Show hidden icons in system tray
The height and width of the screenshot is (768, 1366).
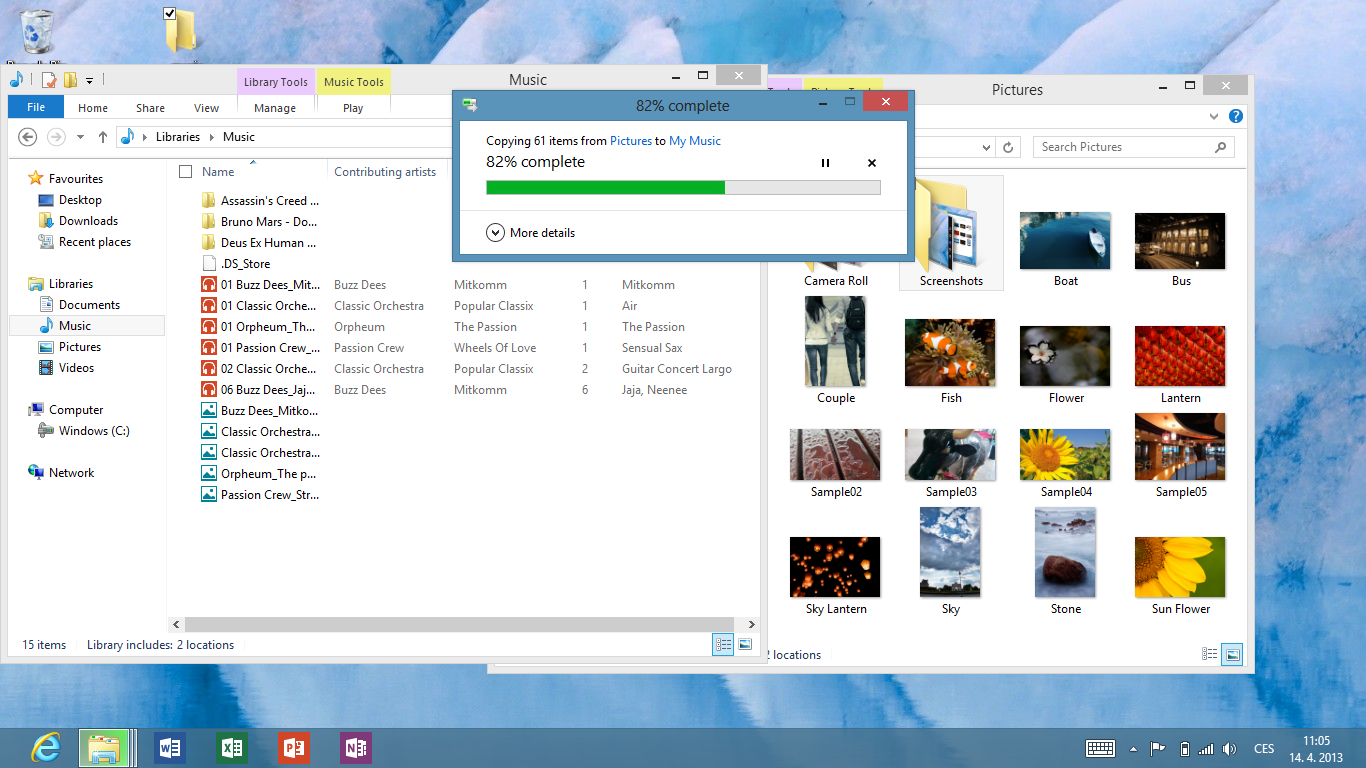pos(1133,749)
